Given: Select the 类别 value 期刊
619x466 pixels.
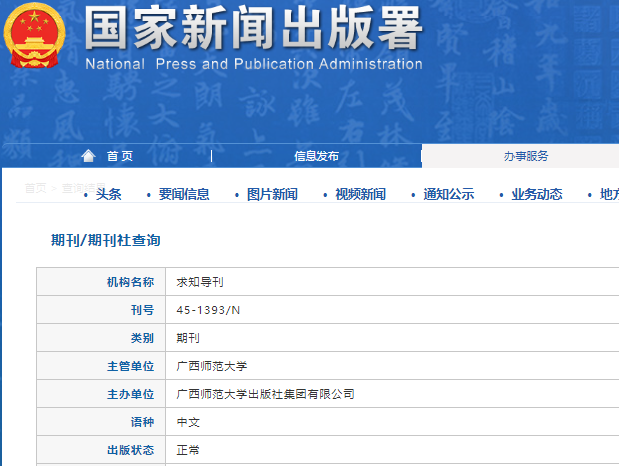Looking at the screenshot, I should (188, 338).
